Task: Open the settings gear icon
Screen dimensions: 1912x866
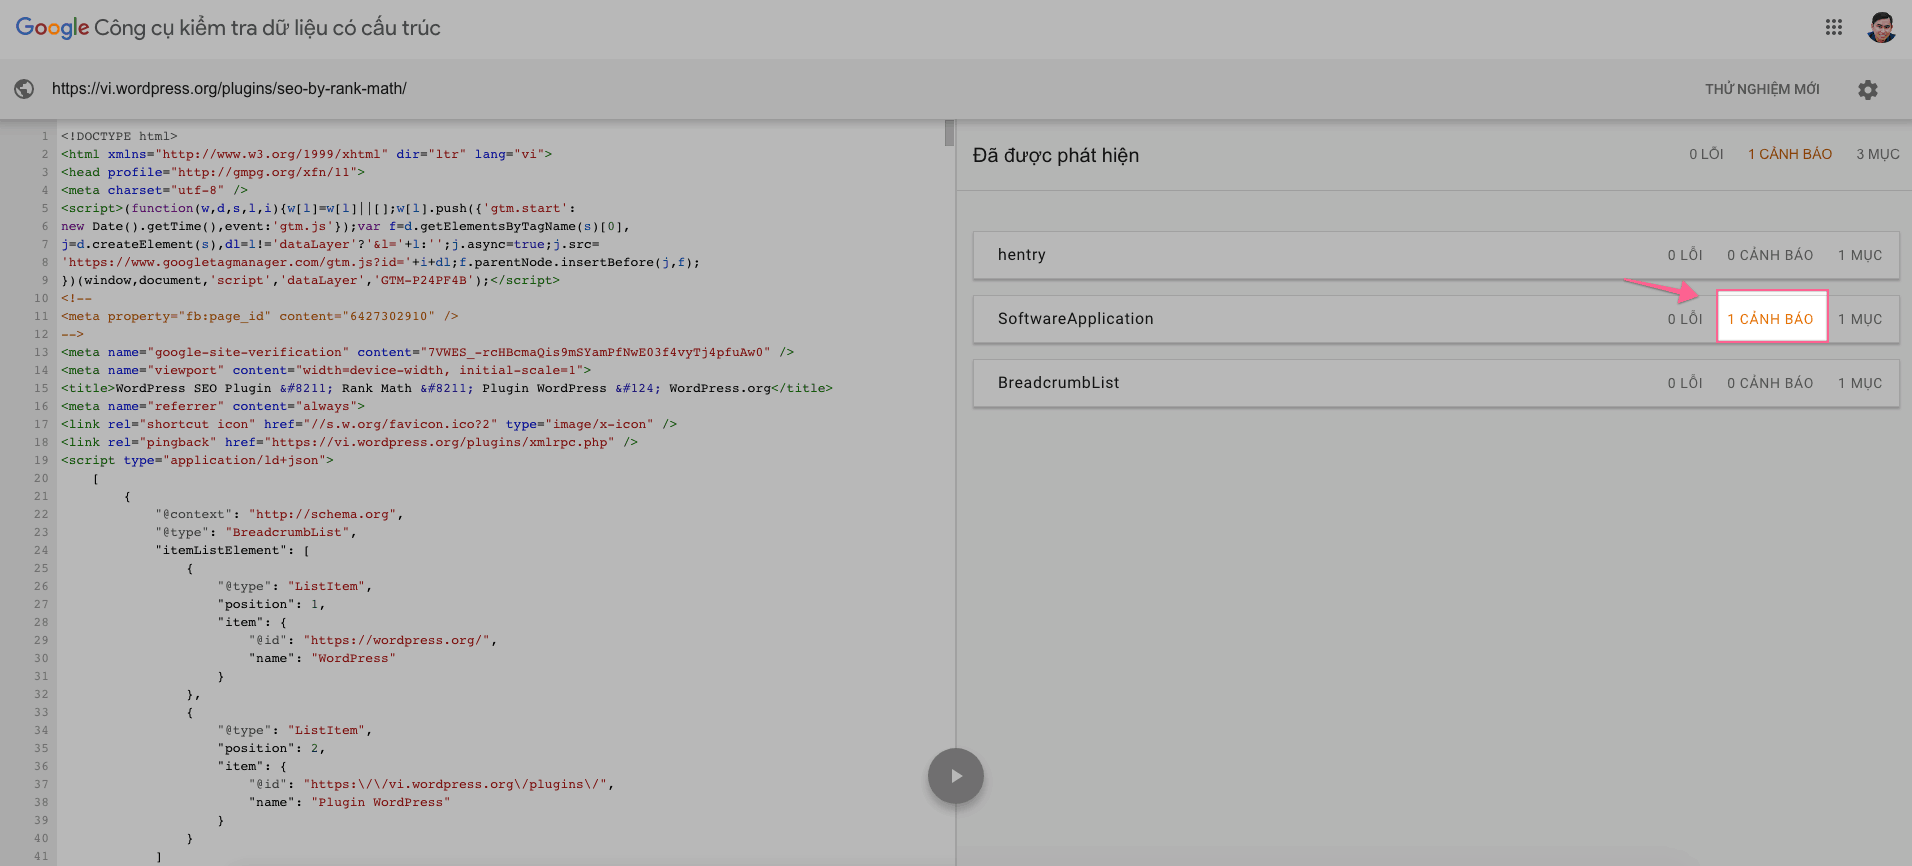Action: [1867, 90]
